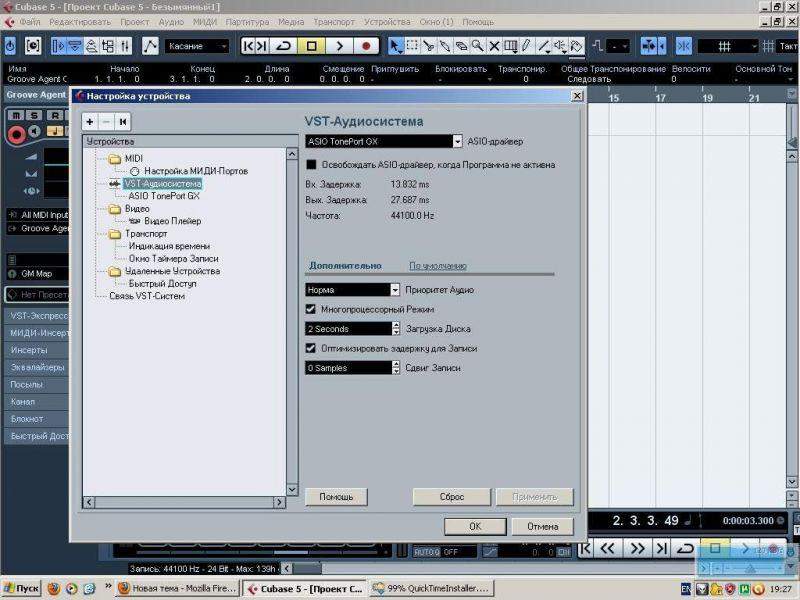Select the Range Selection tool

point(411,46)
